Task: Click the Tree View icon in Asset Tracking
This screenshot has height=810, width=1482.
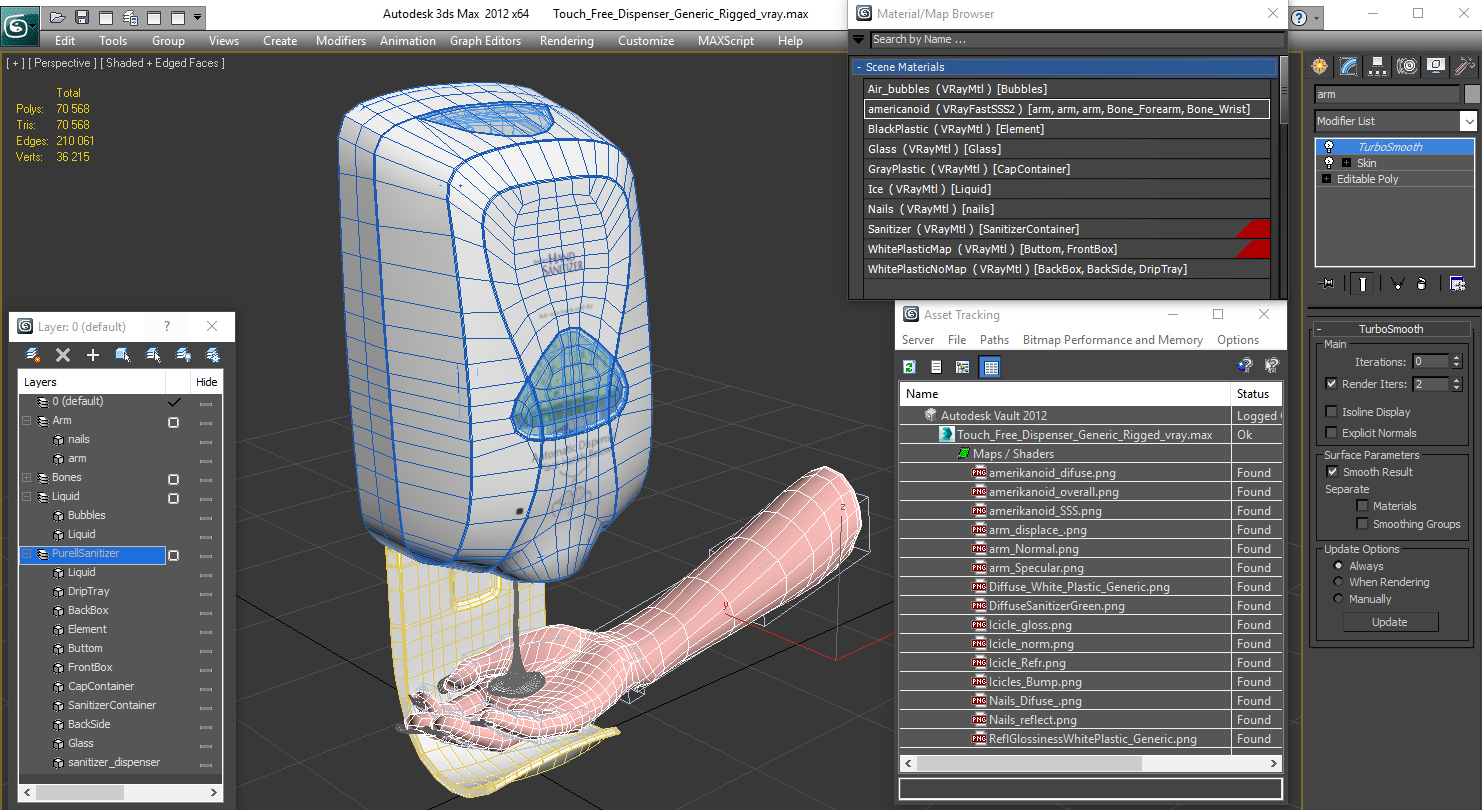Action: (963, 367)
